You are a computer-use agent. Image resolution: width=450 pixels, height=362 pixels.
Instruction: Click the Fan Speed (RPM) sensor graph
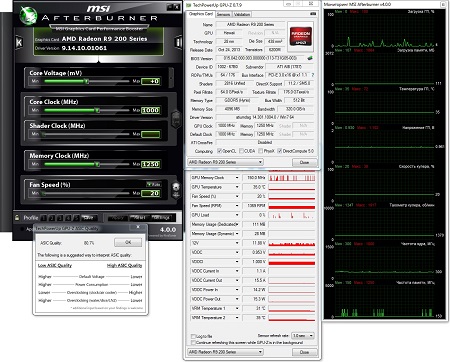click(x=292, y=206)
